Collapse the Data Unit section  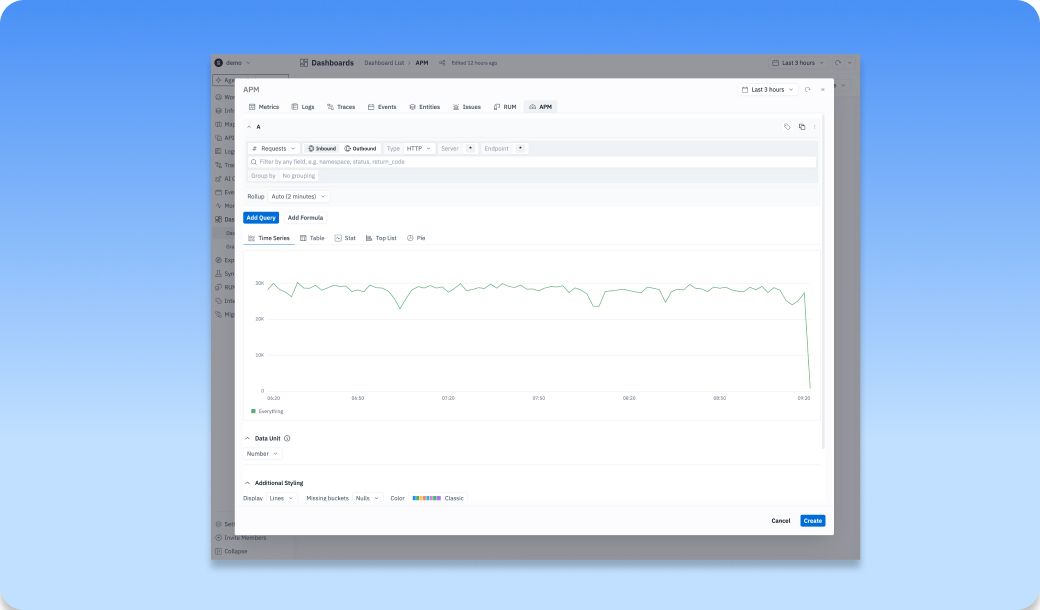click(247, 438)
